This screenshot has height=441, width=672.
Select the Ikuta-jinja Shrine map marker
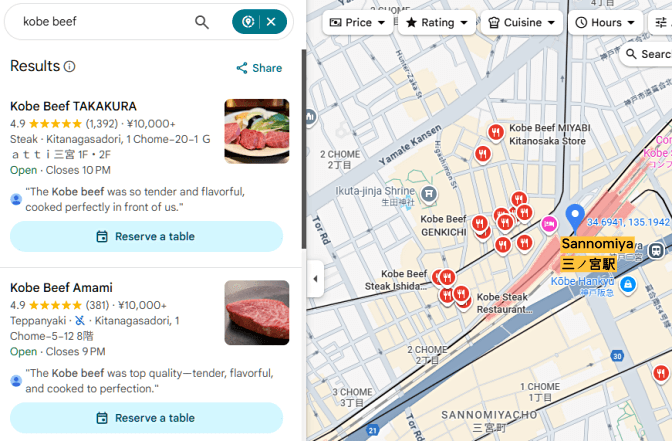point(429,194)
